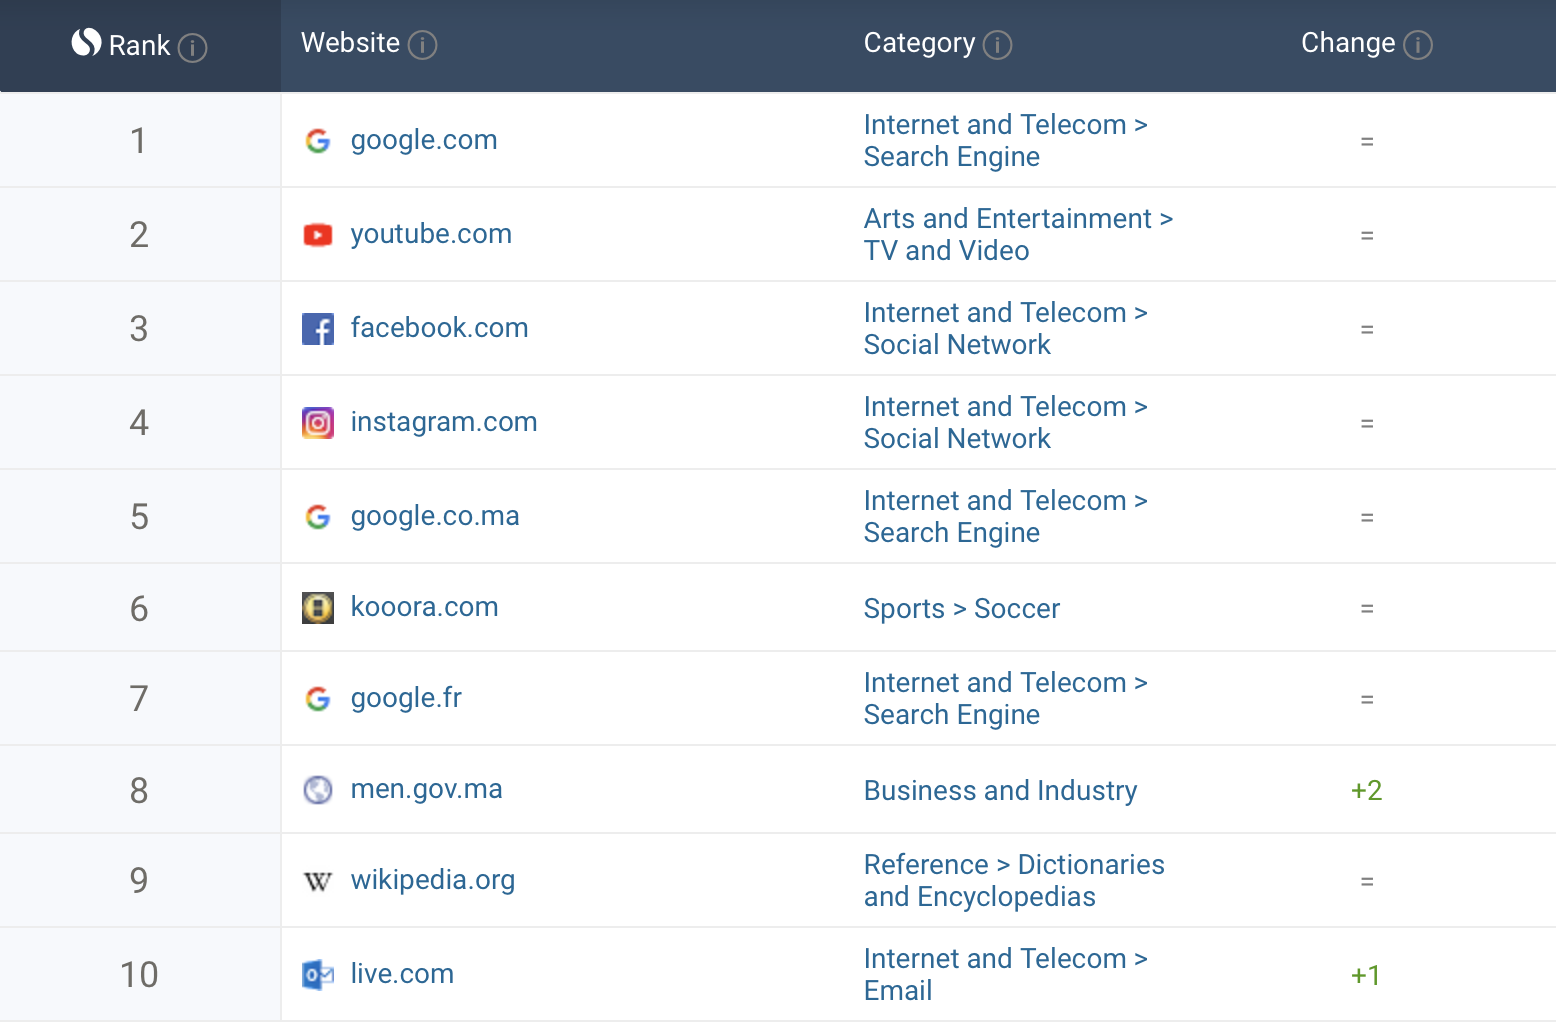
Task: Open Reference > Dictionaries and Encyclopedias category
Action: tap(1013, 881)
